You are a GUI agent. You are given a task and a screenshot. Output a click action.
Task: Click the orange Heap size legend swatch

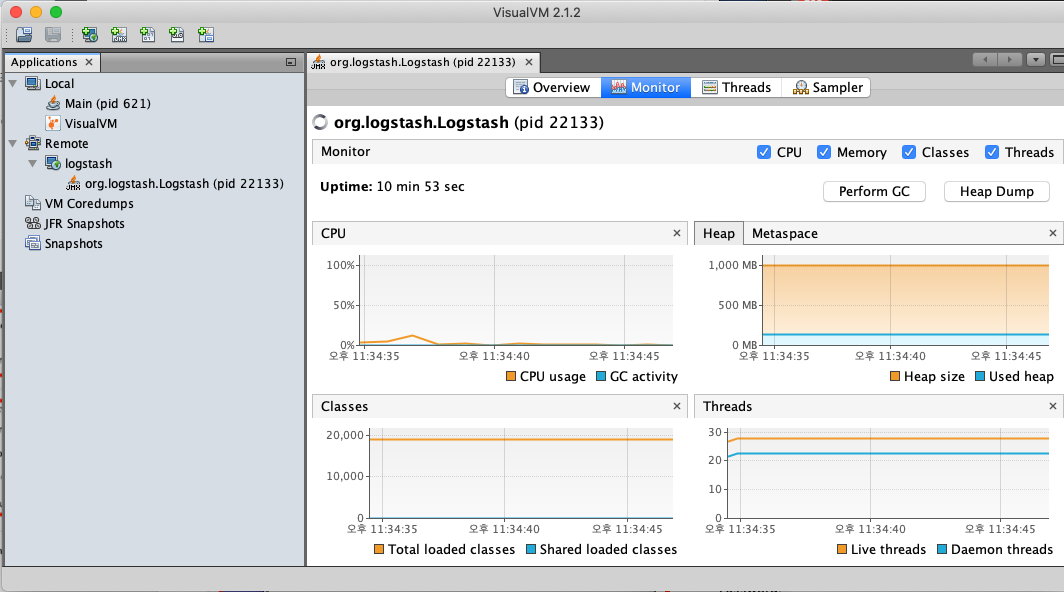[895, 376]
